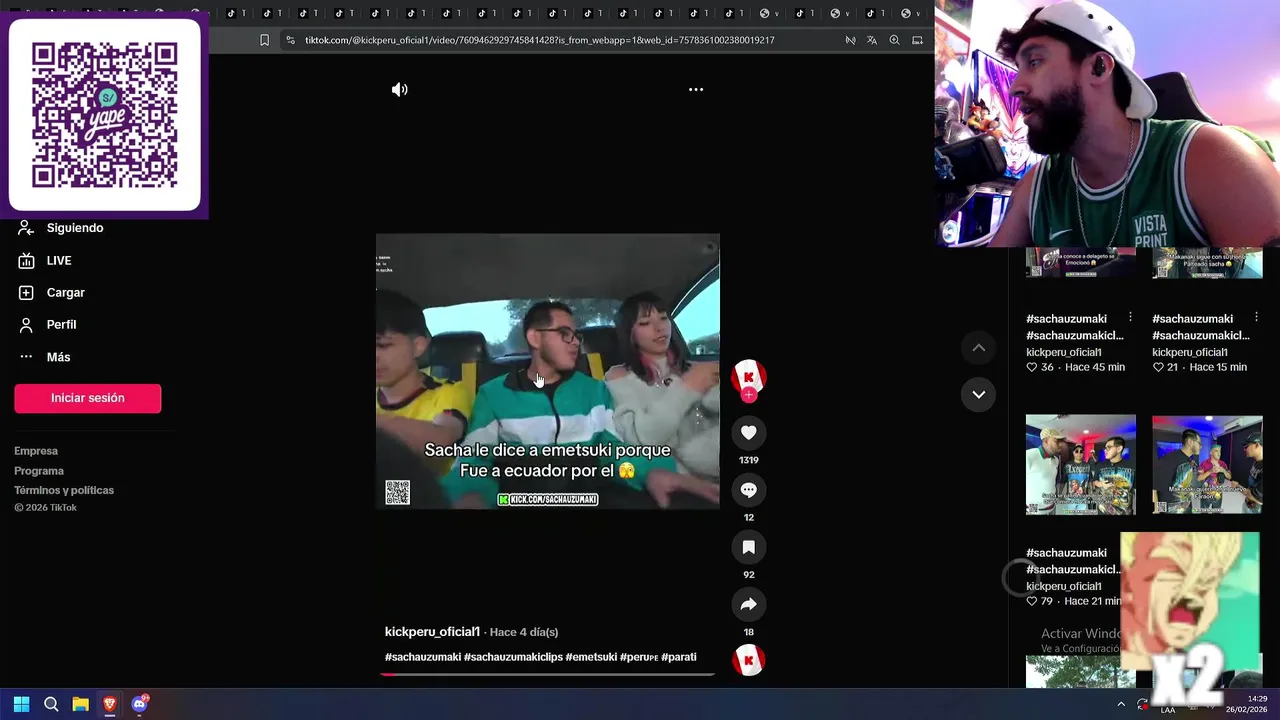Open the kickperu_oficial1 avatar beside the video

tap(748, 376)
